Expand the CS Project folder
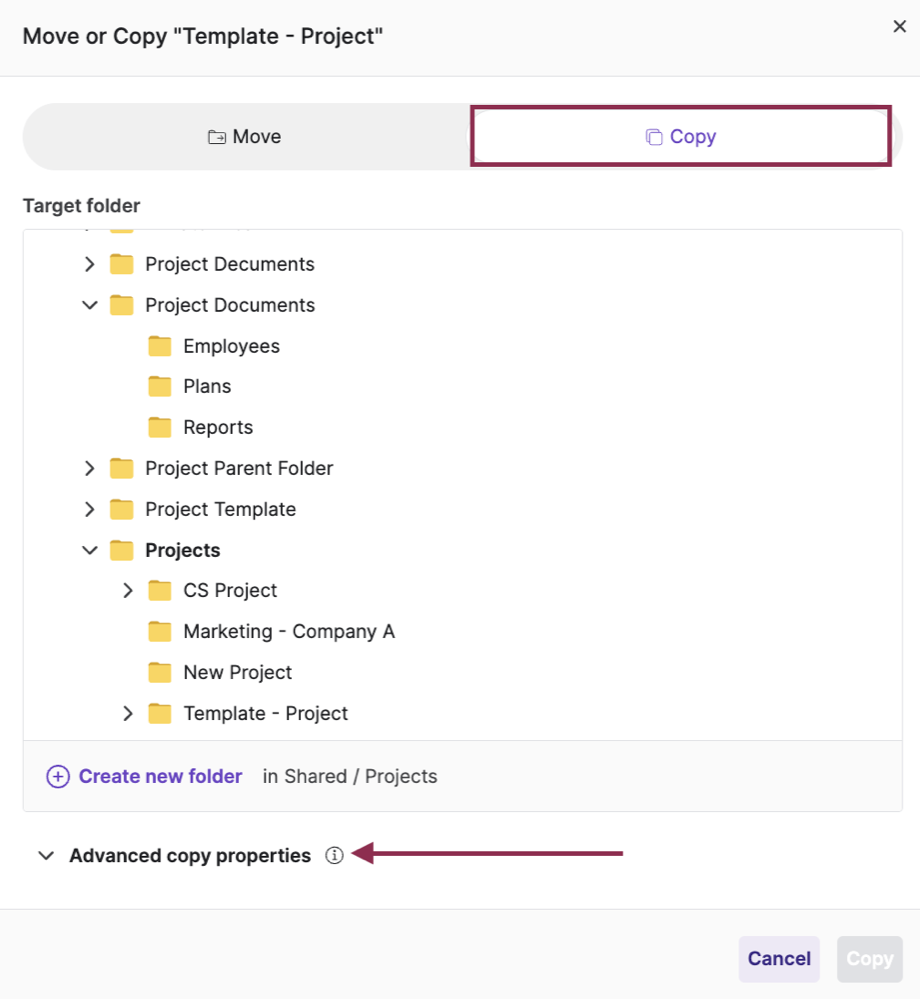The height and width of the screenshot is (999, 920). [x=127, y=590]
